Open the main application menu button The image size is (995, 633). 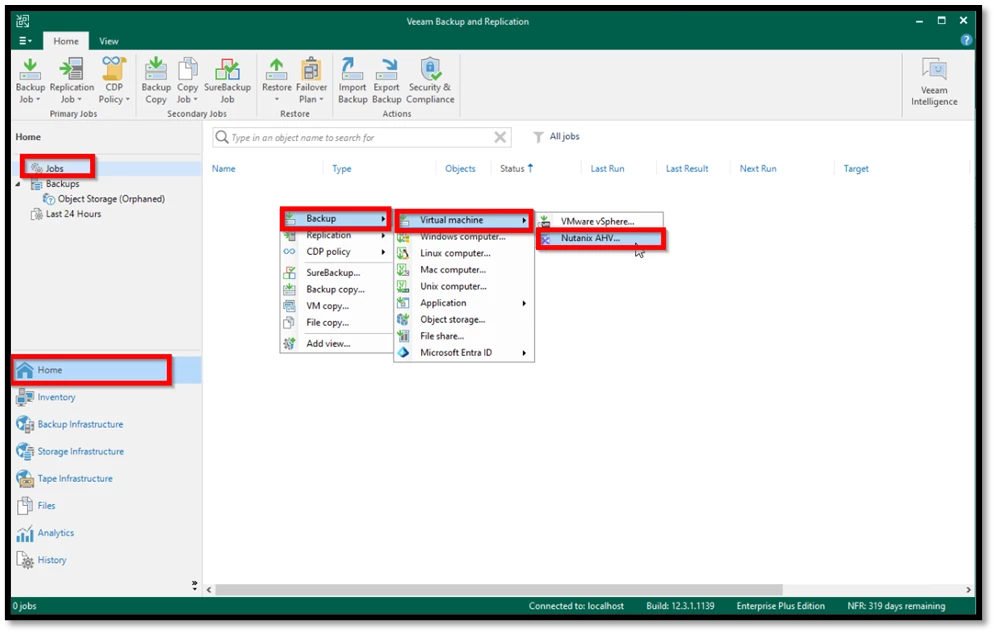click(25, 41)
